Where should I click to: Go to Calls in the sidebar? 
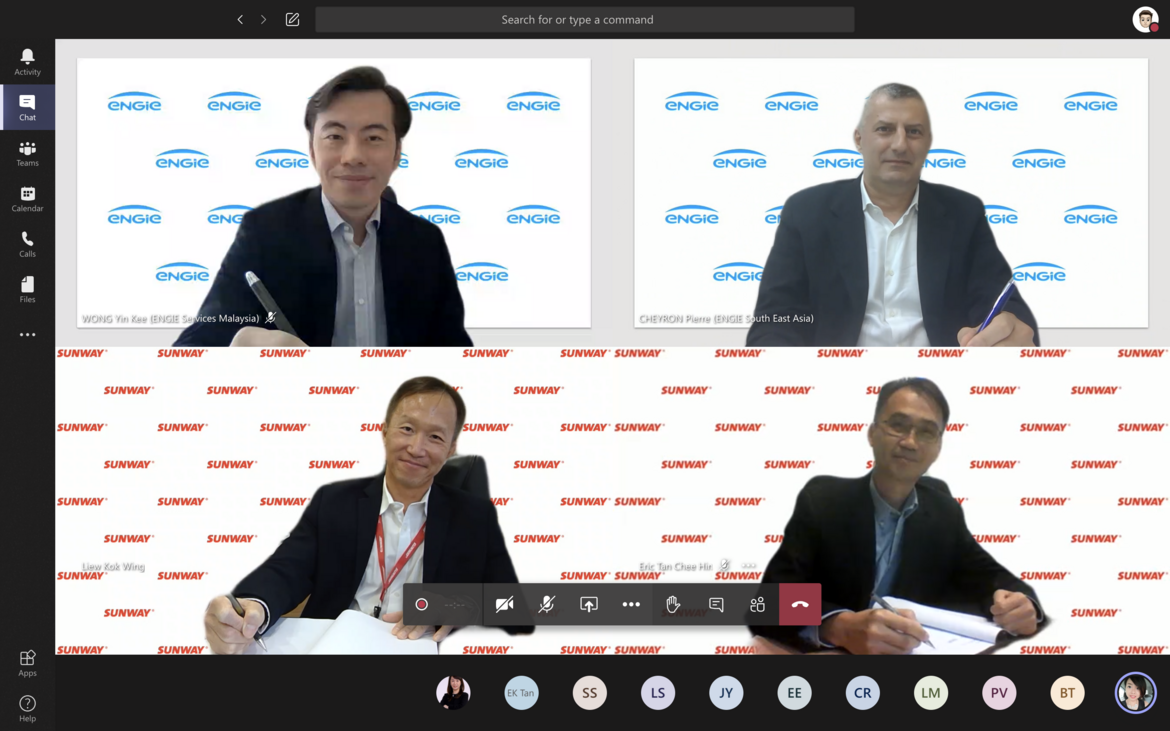pos(27,244)
